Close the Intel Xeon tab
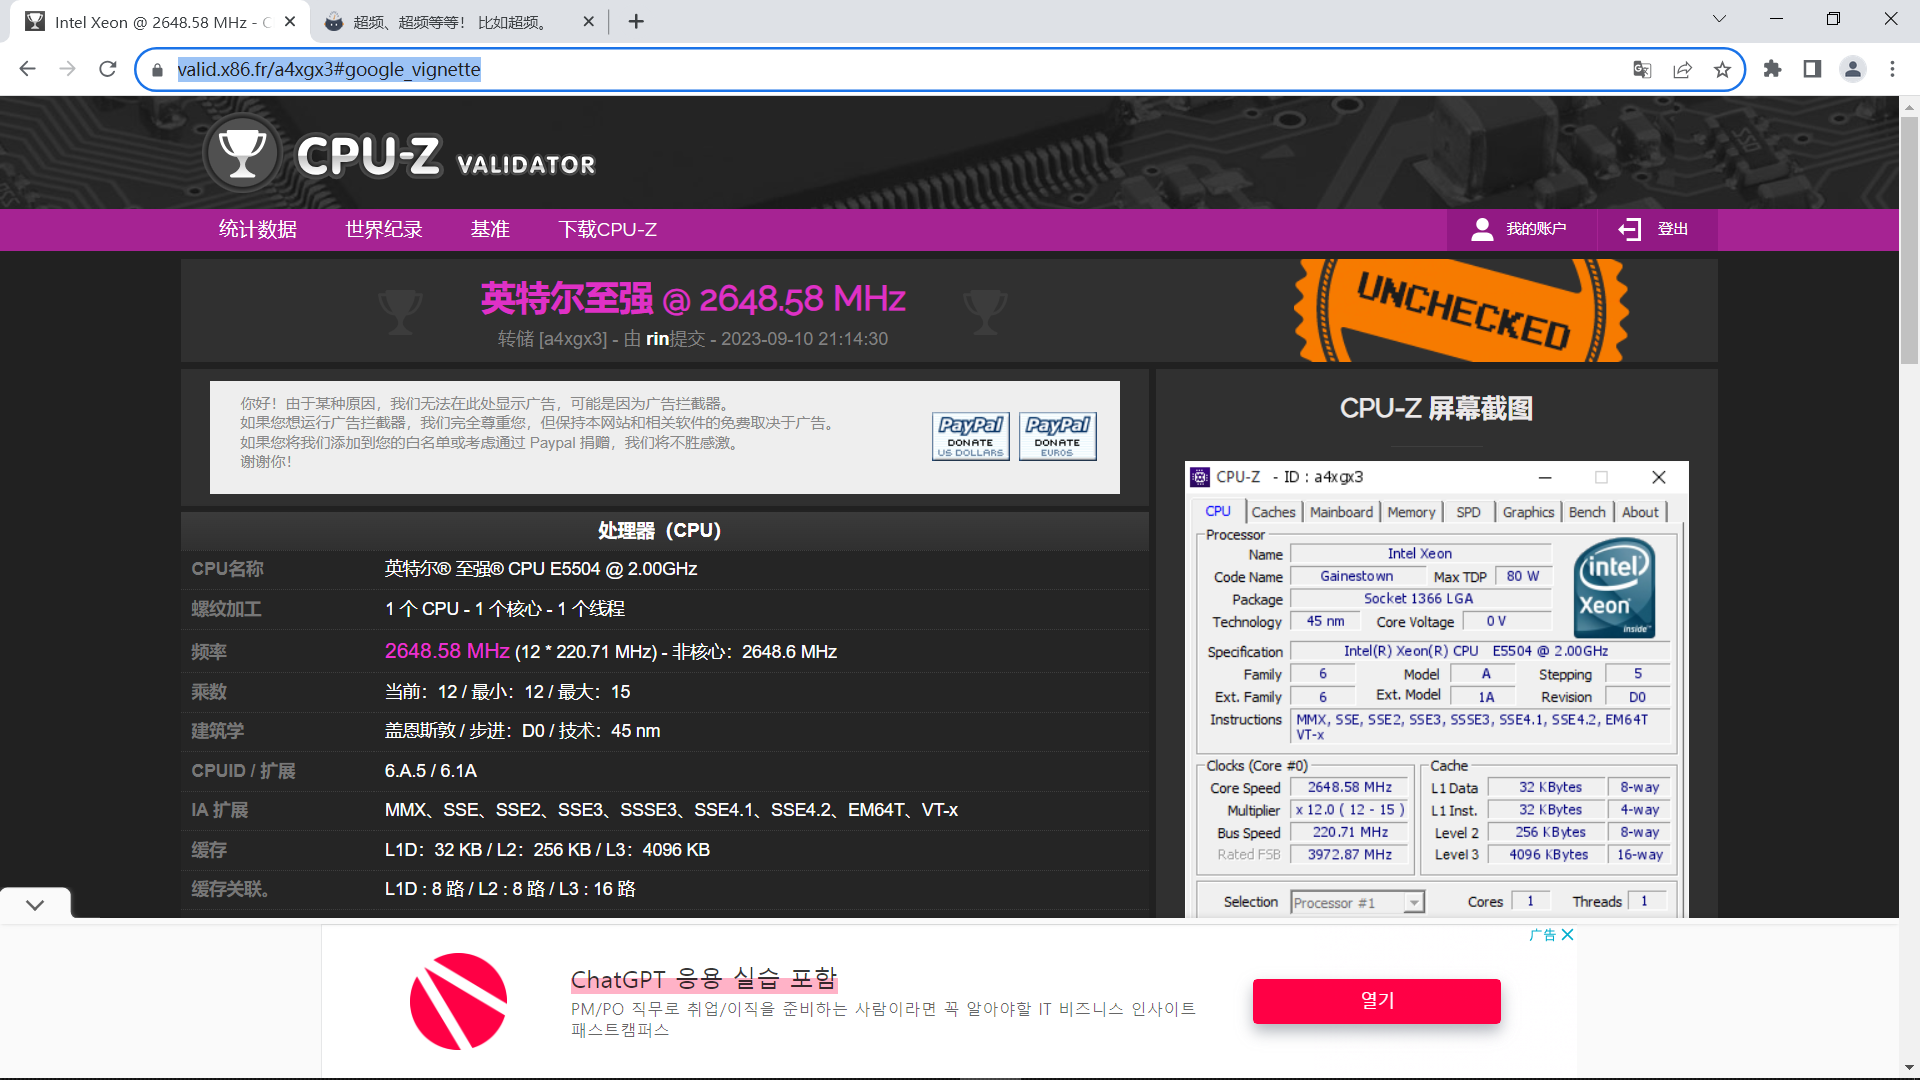Viewport: 1920px width, 1080px height. (x=290, y=21)
